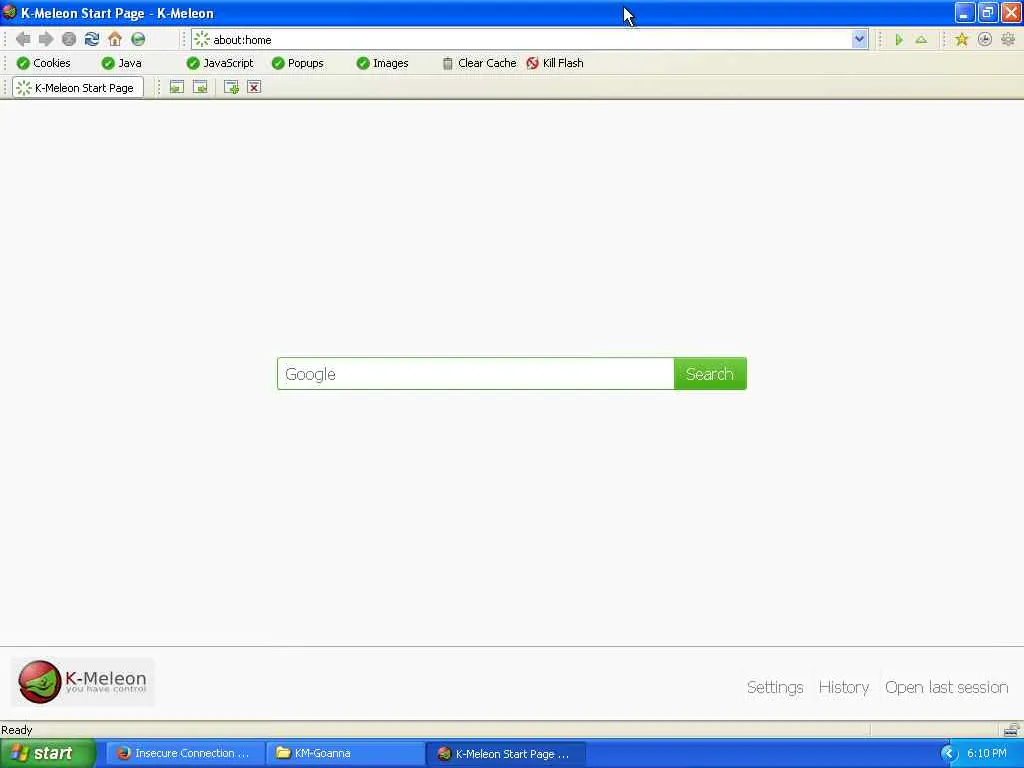Open a new tab with plus icon
1024x768 pixels.
231,87
